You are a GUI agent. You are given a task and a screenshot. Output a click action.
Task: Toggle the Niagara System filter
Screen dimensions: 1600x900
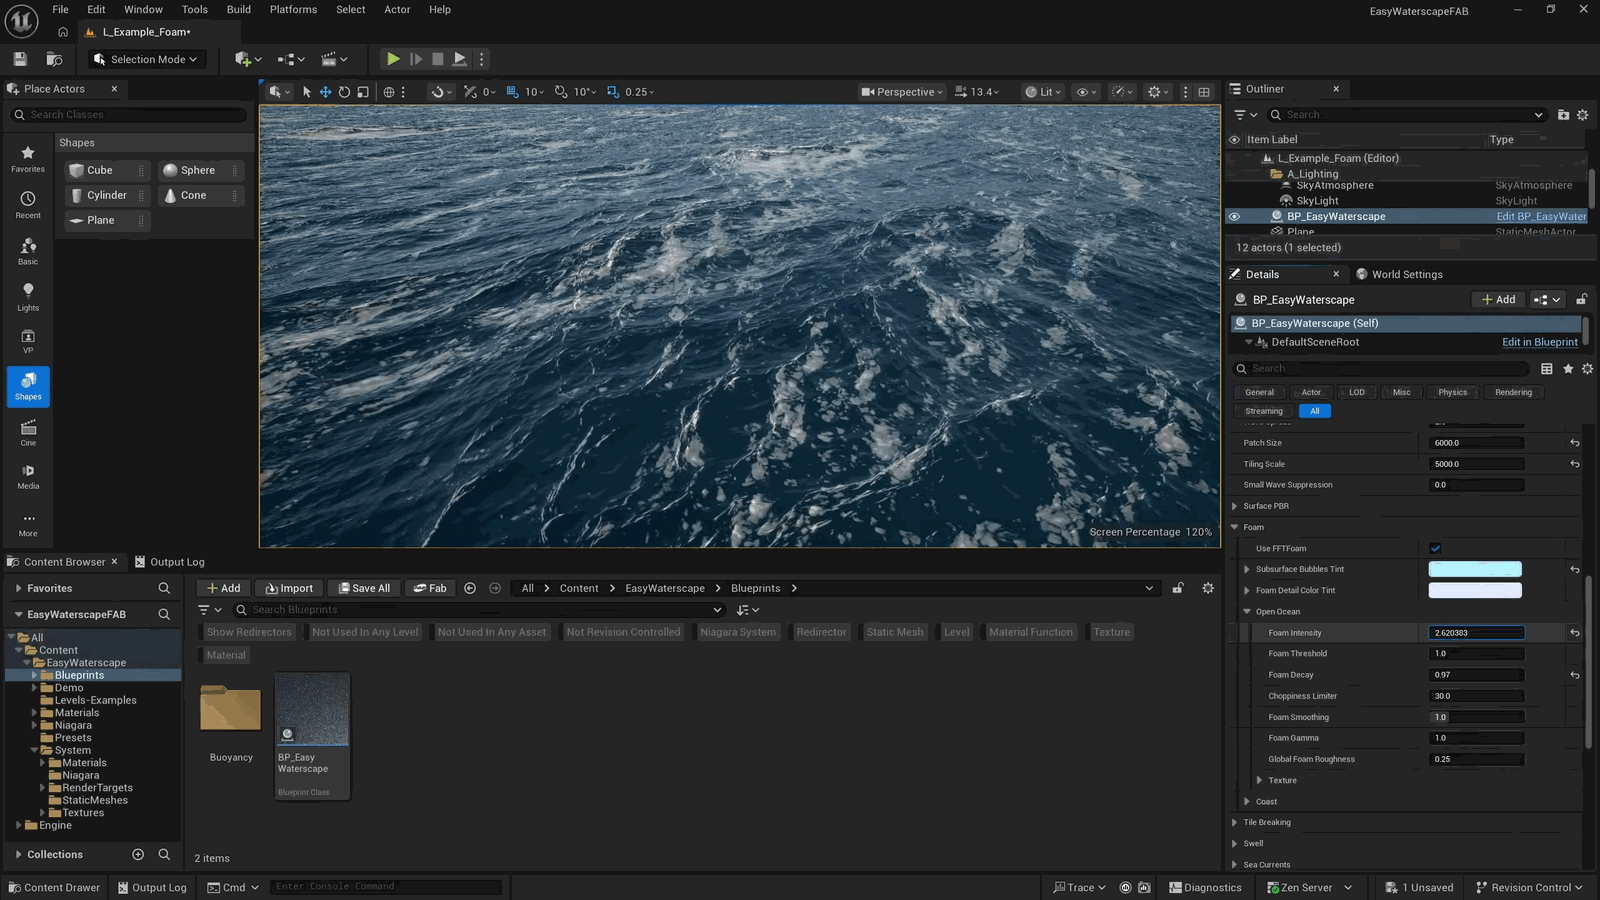pos(738,632)
